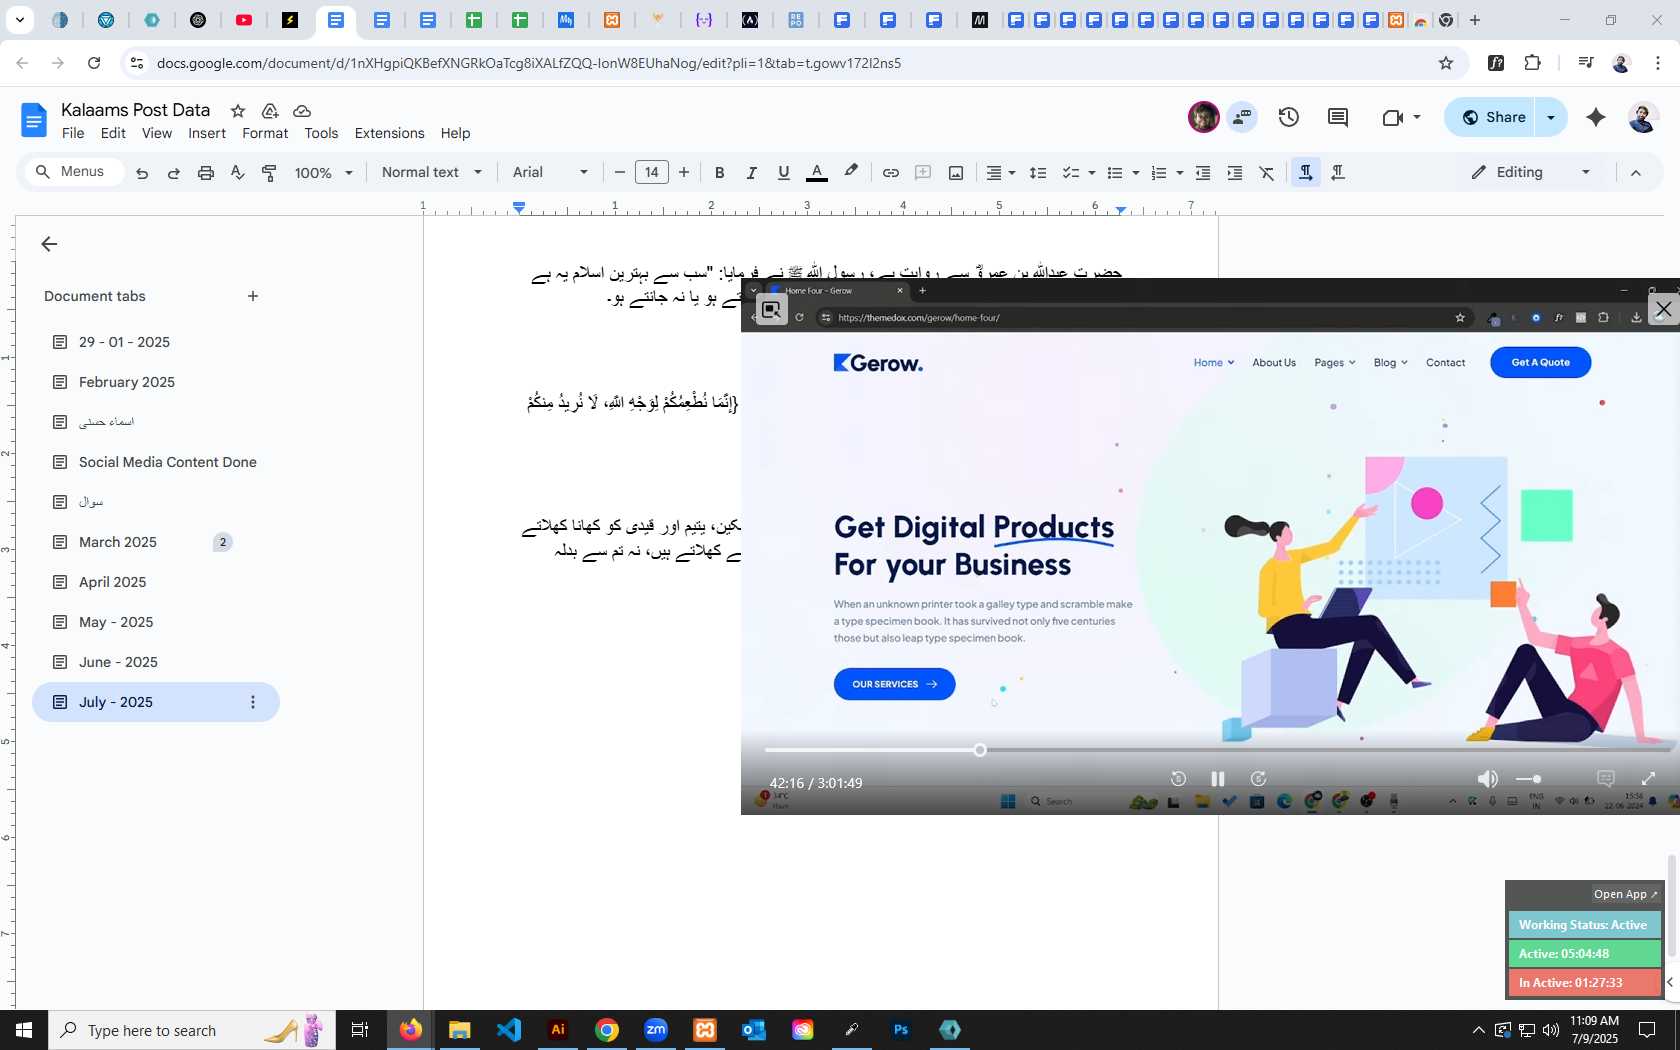The width and height of the screenshot is (1680, 1050).
Task: Switch to March 2025 document tab
Action: pos(118,542)
